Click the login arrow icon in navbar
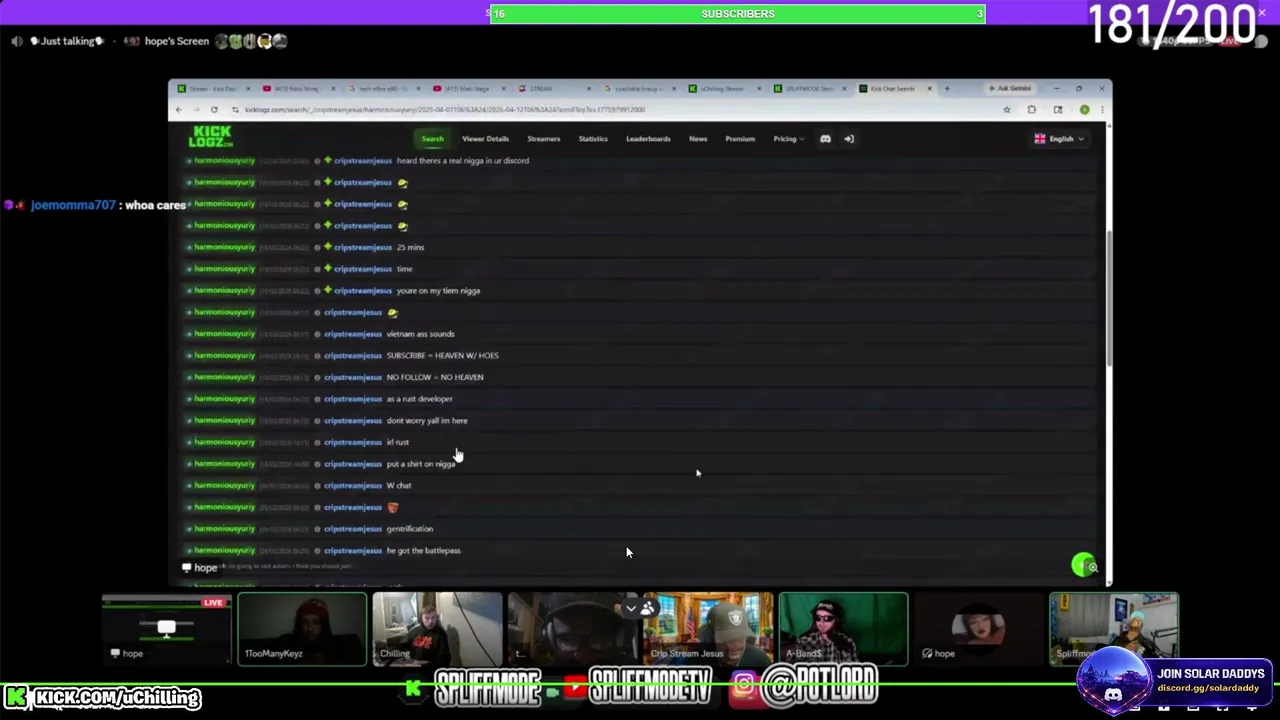Viewport: 1280px width, 720px height. click(x=849, y=139)
